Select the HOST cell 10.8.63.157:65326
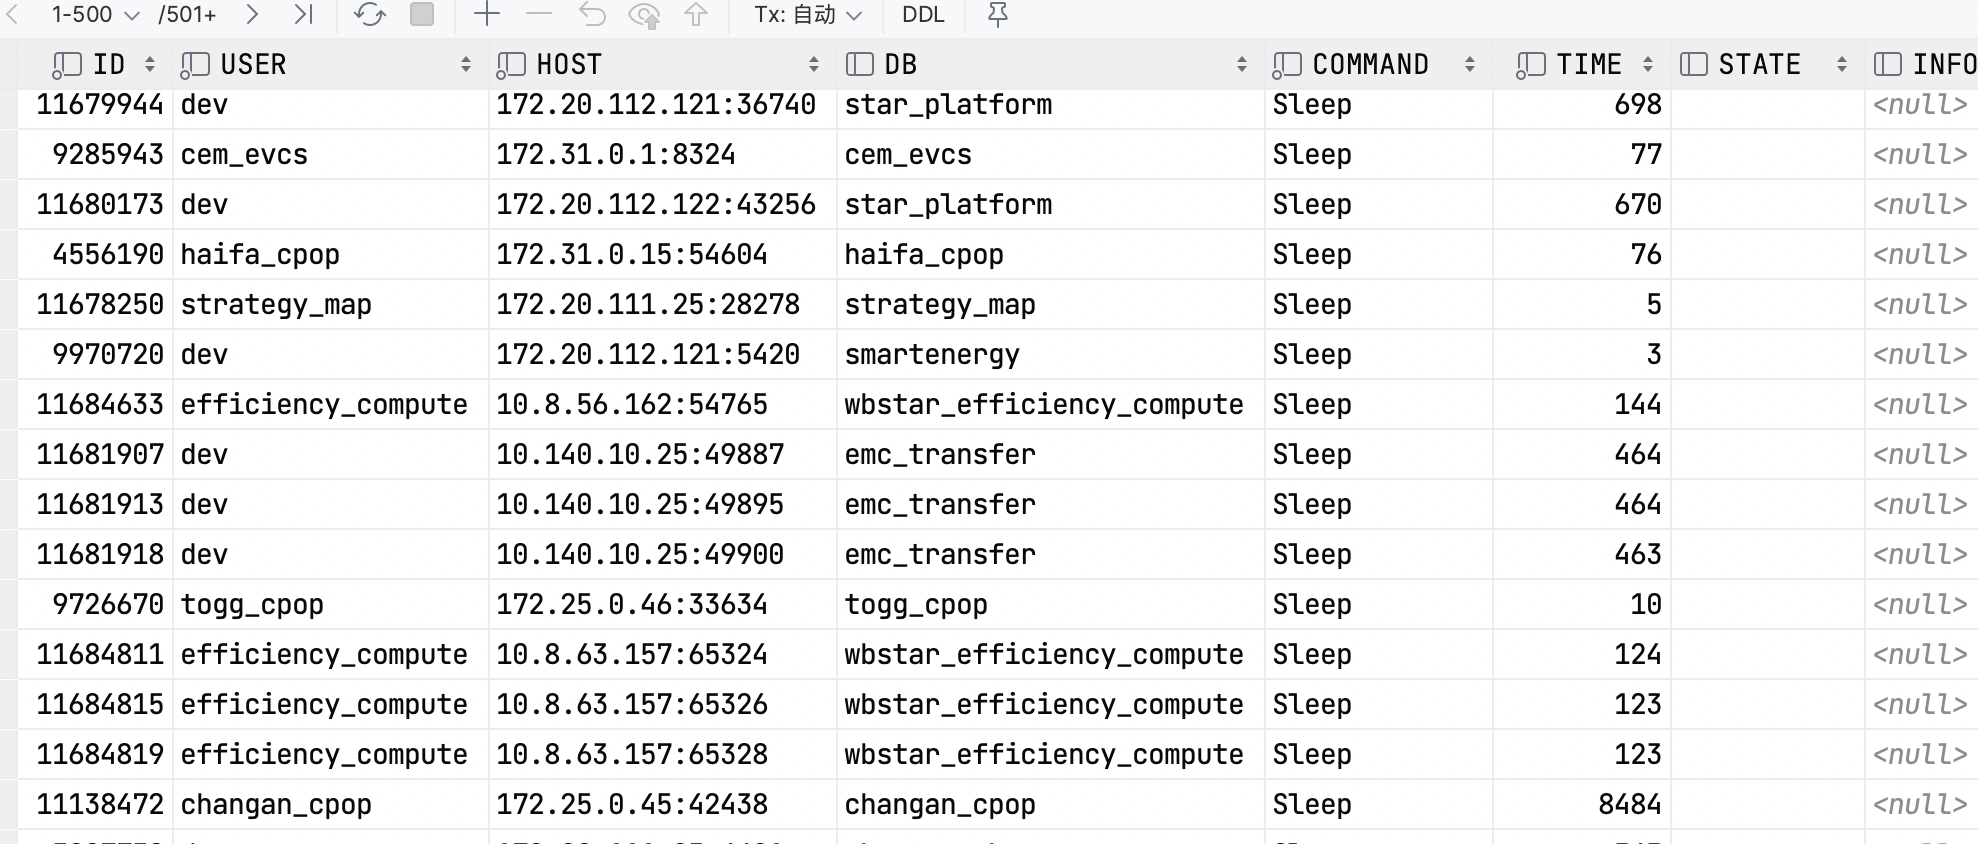Screen dimensions: 1978x844 (x=663, y=704)
